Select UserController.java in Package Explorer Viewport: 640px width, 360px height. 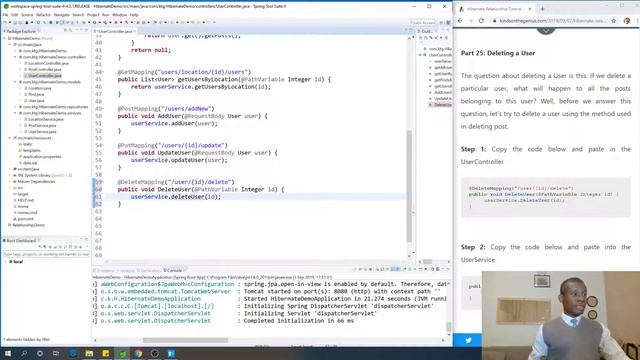42,76
